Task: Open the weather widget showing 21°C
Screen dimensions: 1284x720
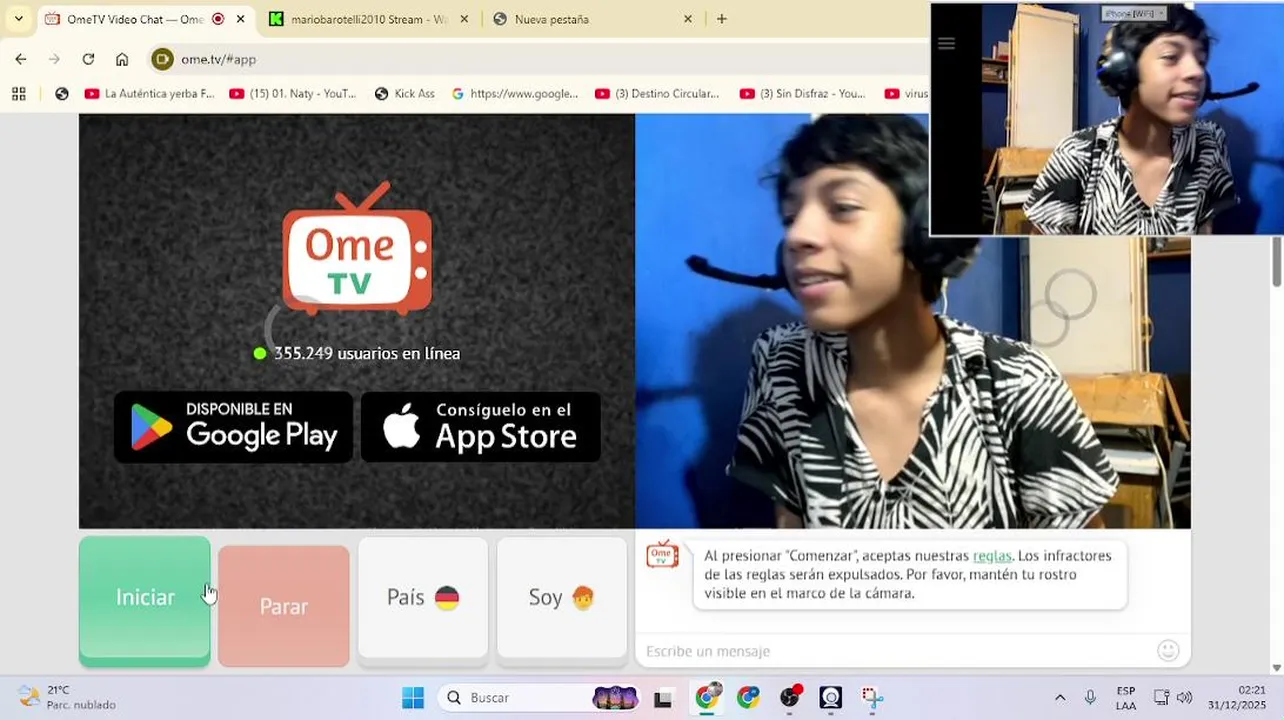Action: coord(67,697)
